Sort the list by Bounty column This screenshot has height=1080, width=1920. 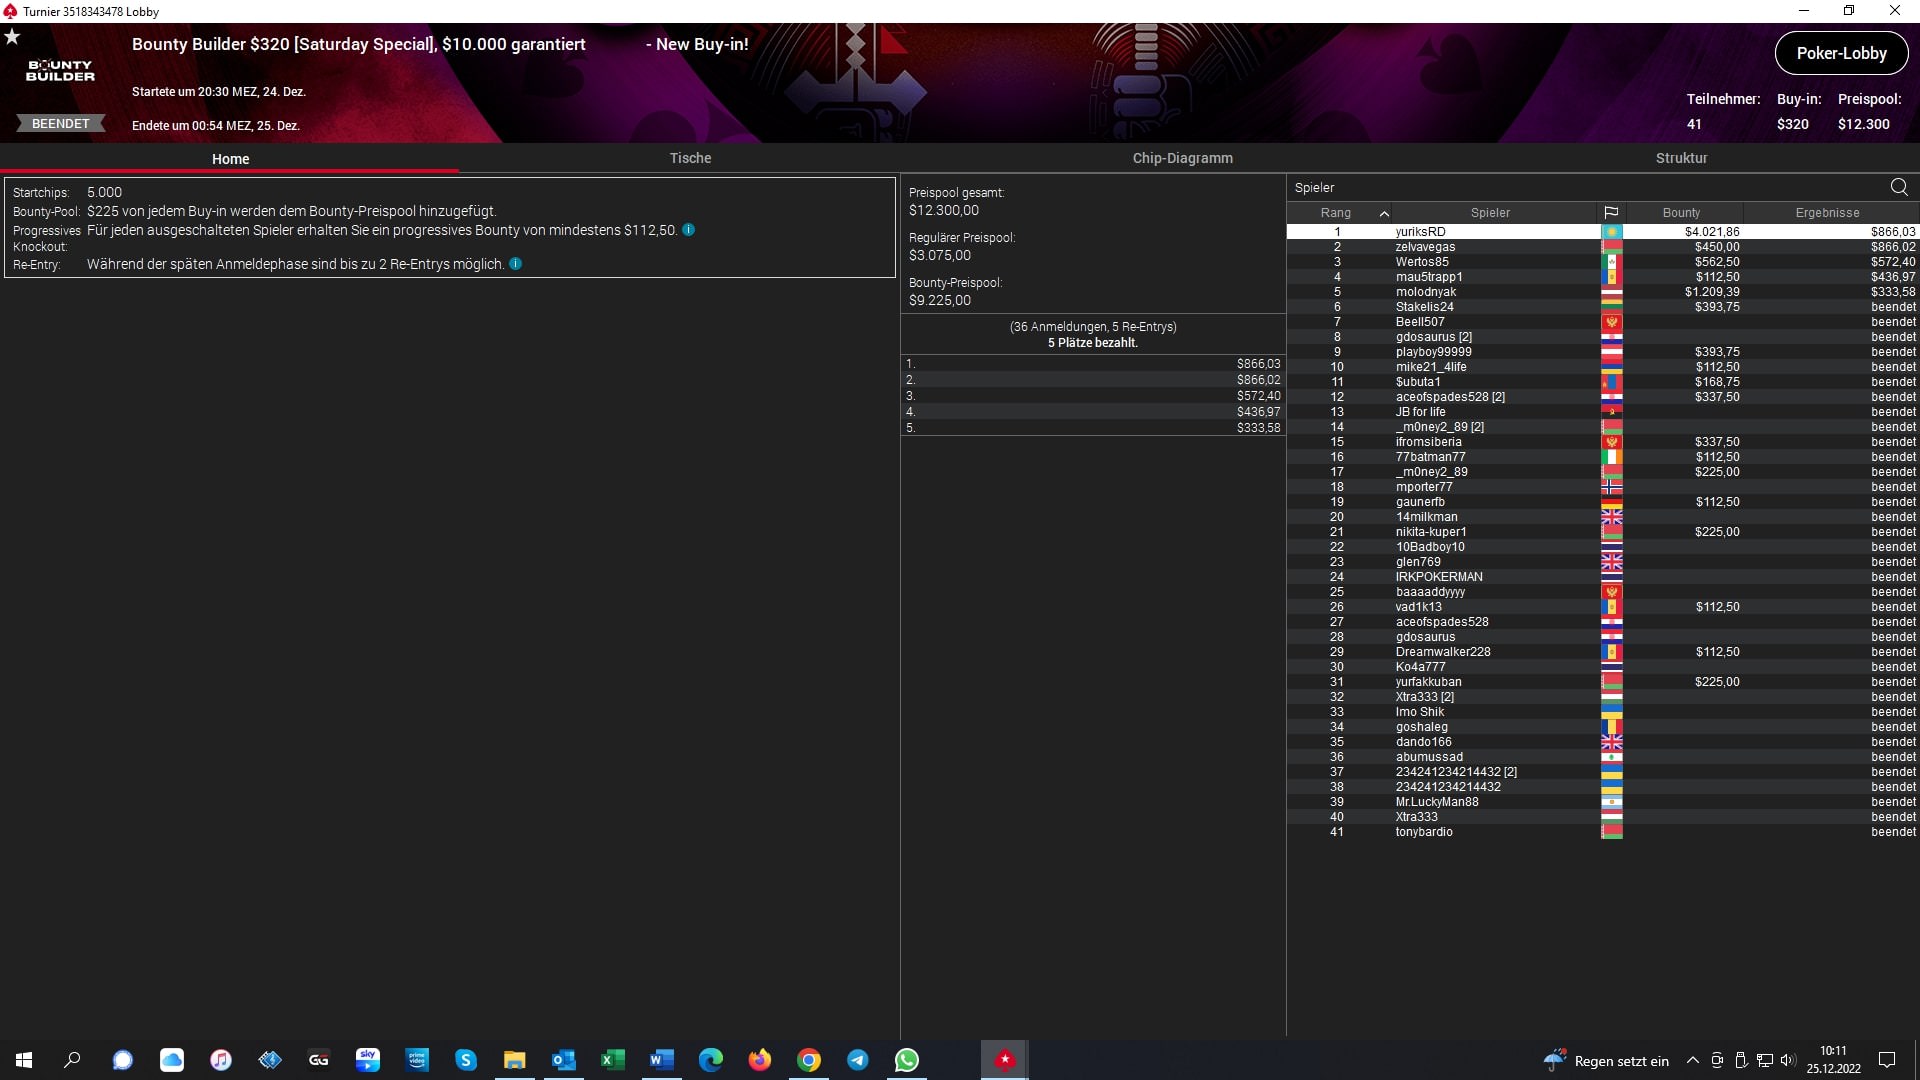[x=1680, y=213]
